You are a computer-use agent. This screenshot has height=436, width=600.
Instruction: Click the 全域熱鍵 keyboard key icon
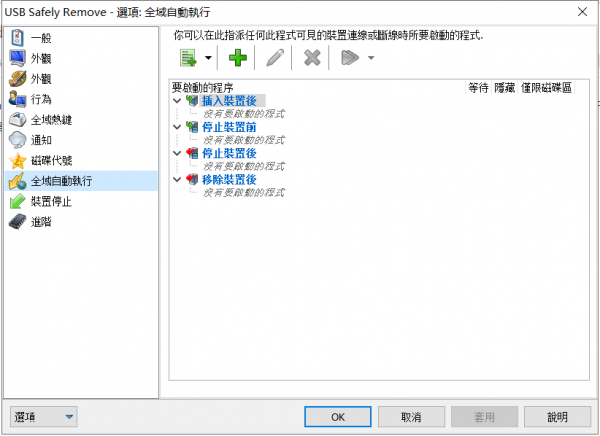pyautogui.click(x=18, y=120)
